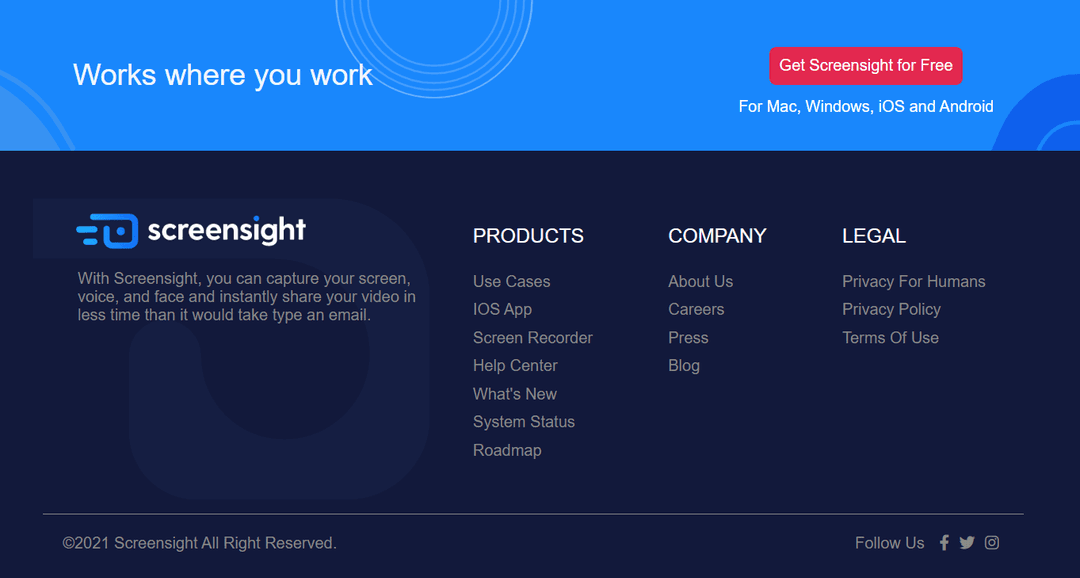The width and height of the screenshot is (1080, 578).
Task: Click For Mac, Windows, iOS and Android text
Action: coord(866,107)
